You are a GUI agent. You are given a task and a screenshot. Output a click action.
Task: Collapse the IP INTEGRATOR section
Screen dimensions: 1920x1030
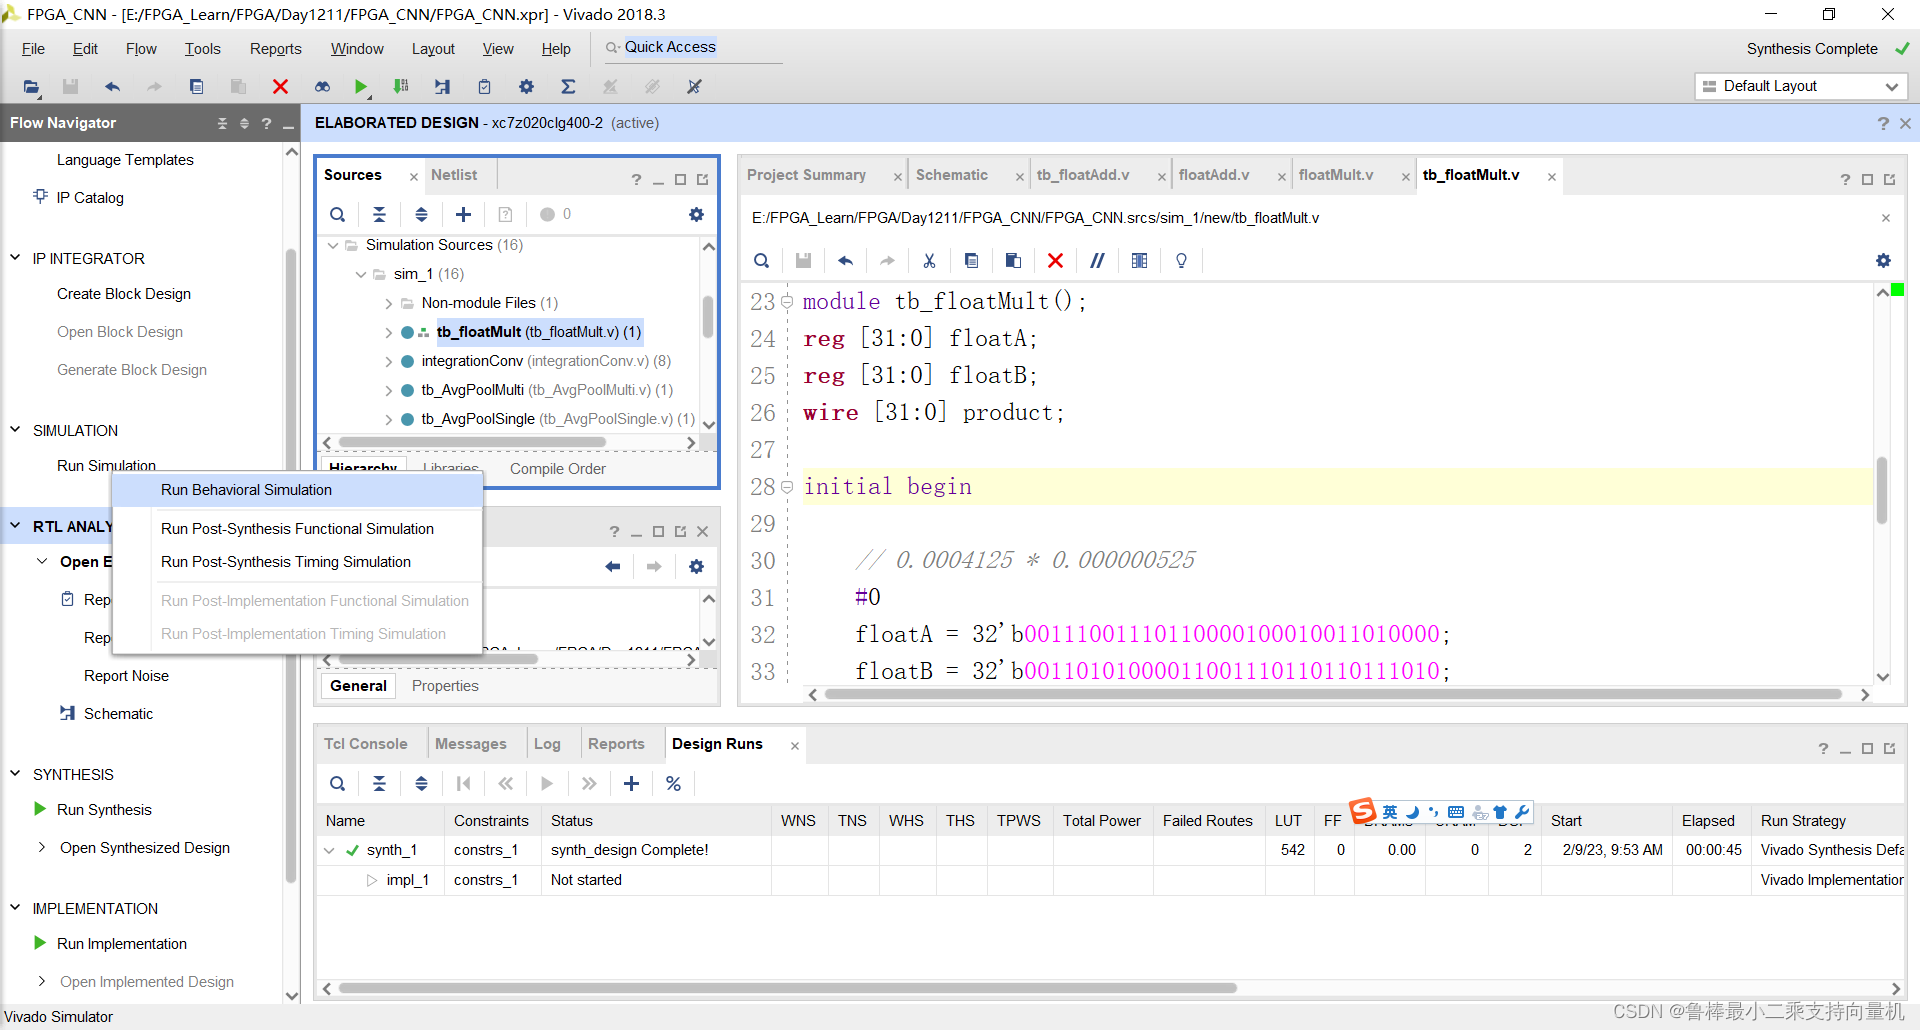tap(15, 258)
